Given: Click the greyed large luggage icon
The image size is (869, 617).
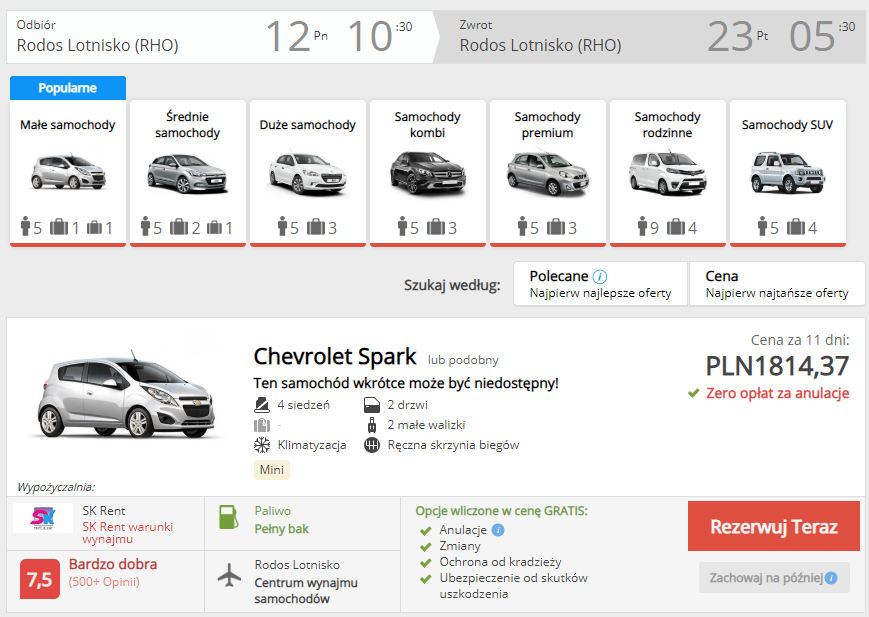Looking at the screenshot, I should (262, 425).
